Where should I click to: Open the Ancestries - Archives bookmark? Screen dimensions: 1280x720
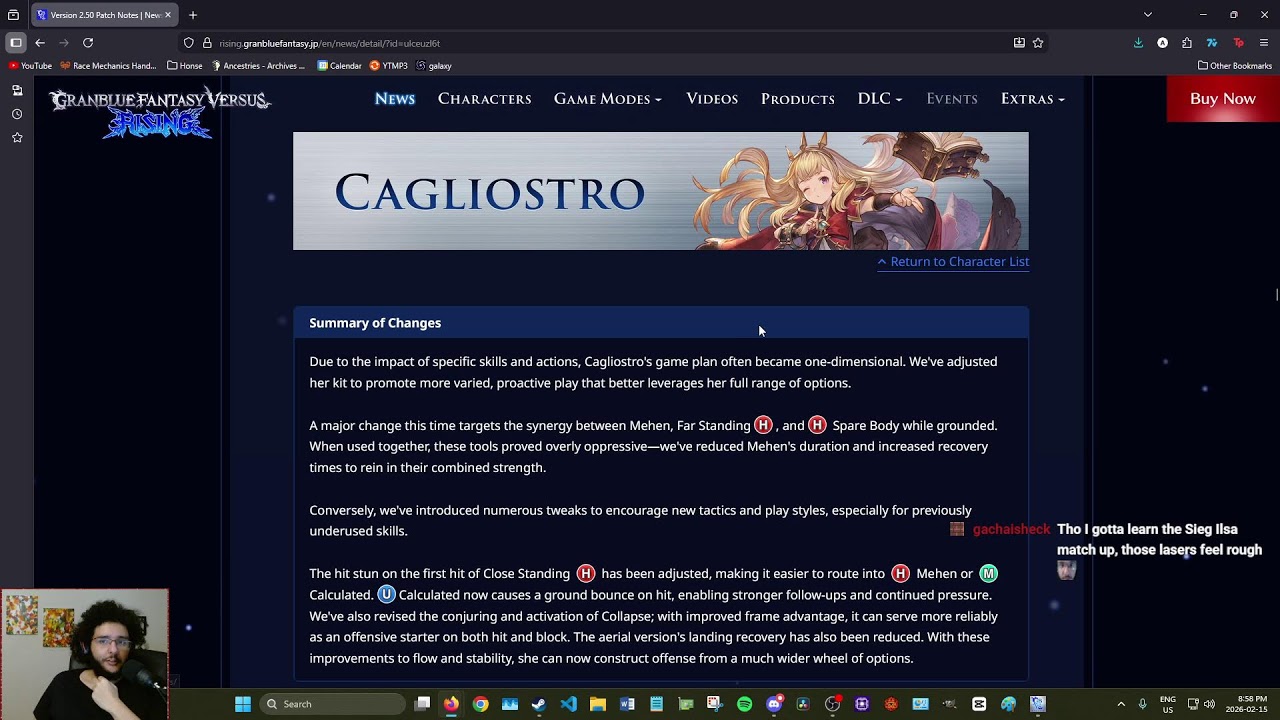point(258,66)
